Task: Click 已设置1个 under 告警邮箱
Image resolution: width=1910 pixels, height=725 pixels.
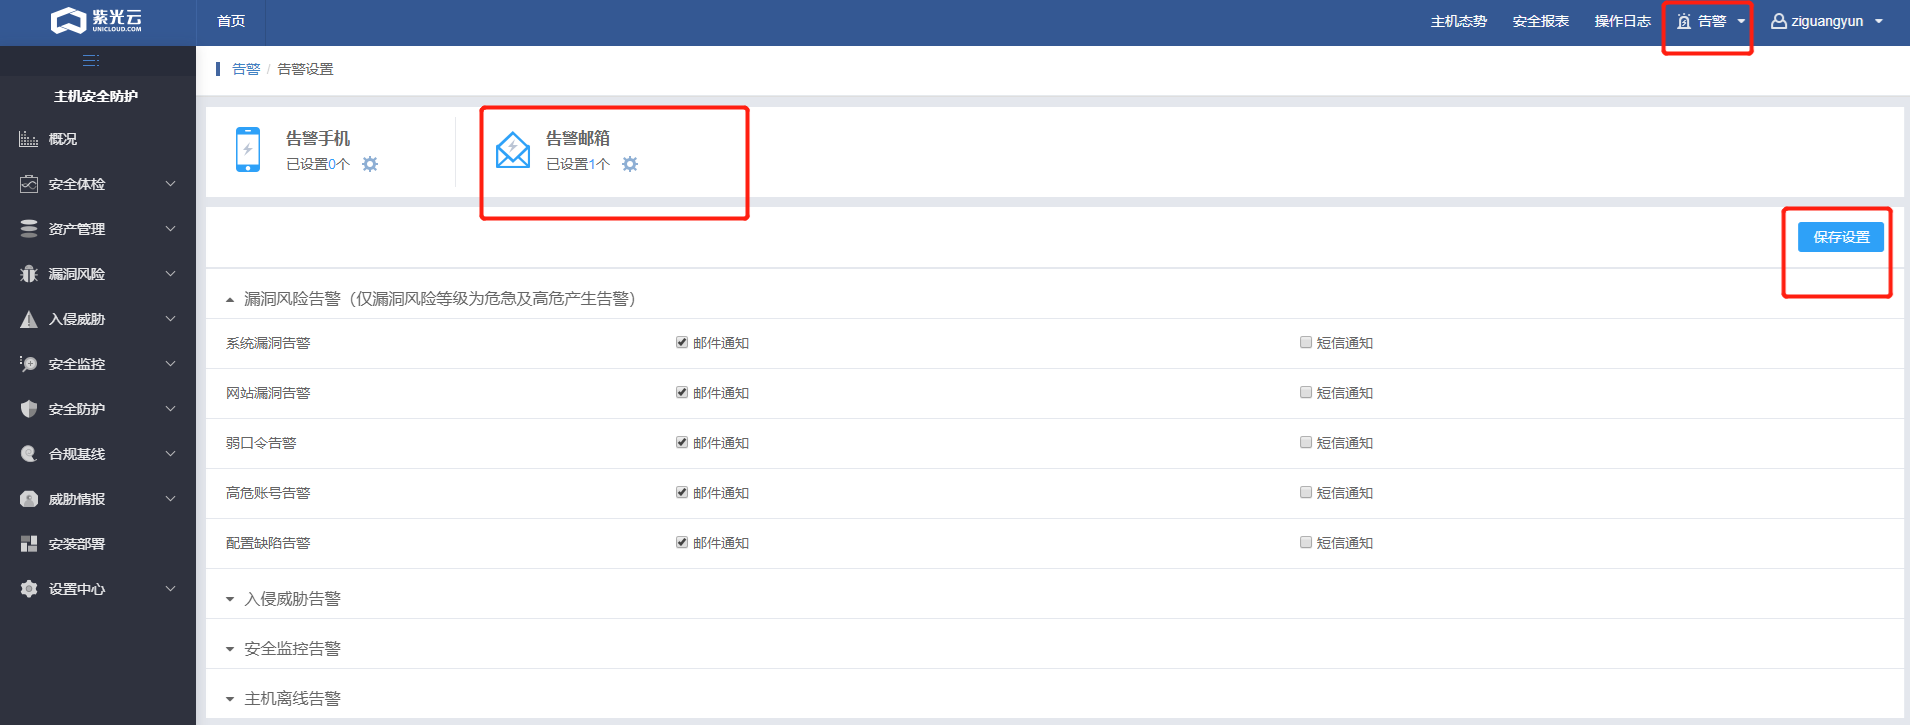Action: pyautogui.click(x=578, y=164)
